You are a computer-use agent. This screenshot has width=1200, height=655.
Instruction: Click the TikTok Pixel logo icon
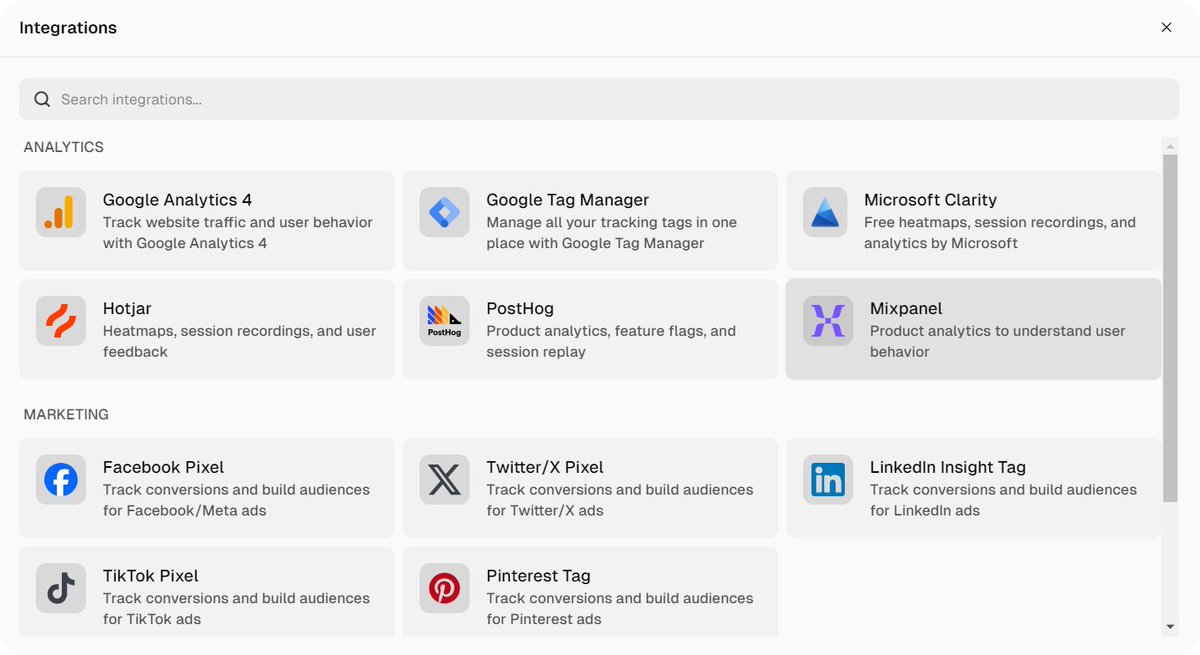click(x=61, y=588)
